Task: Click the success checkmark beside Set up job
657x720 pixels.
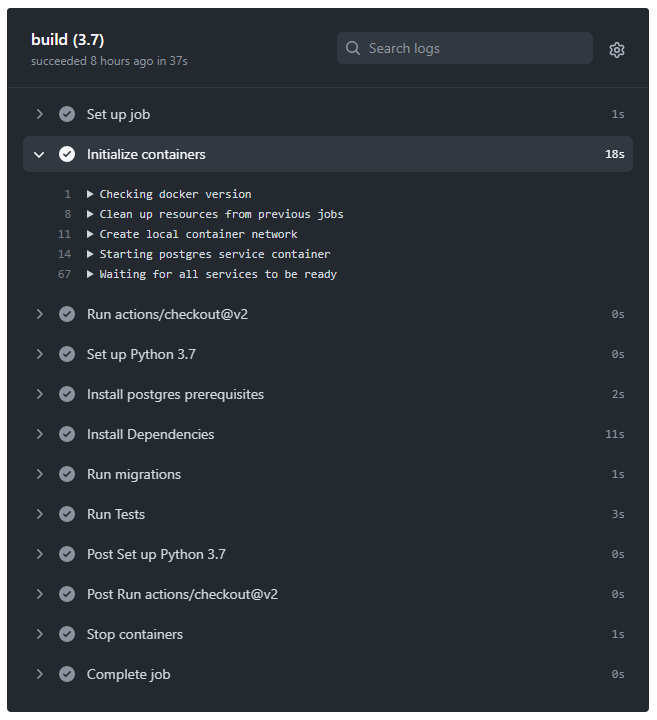Action: [67, 114]
